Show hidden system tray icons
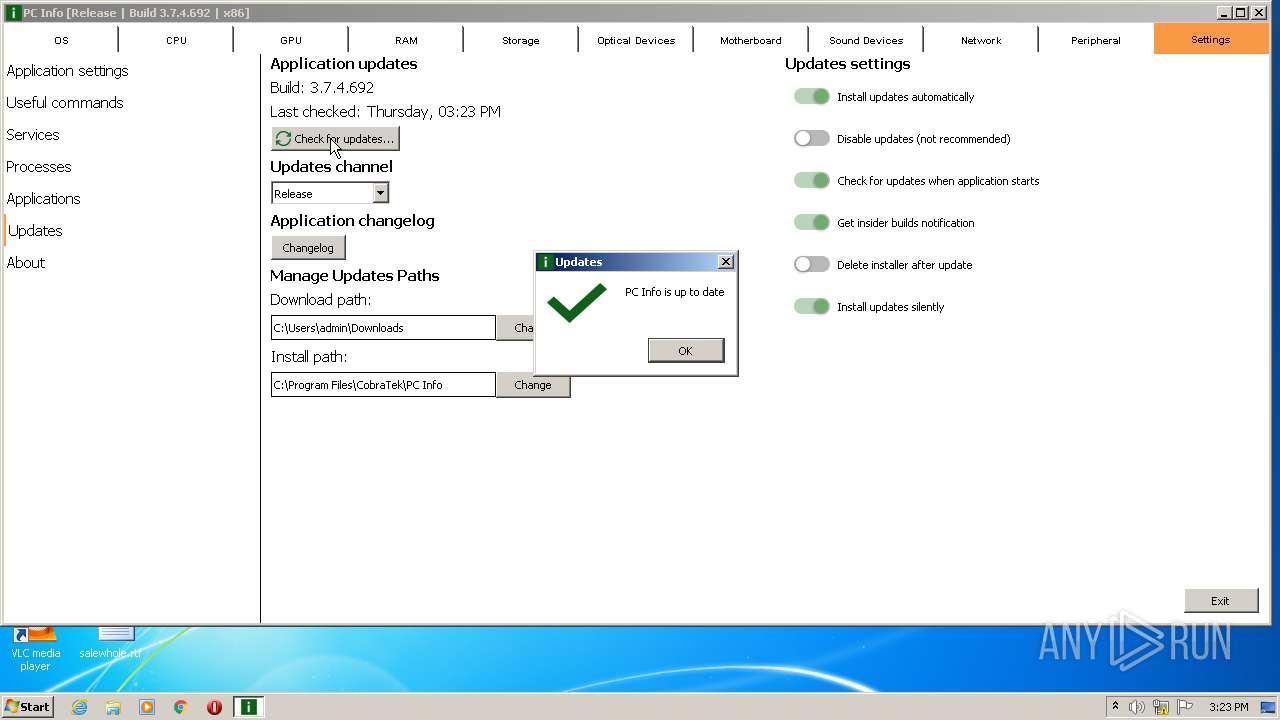1280x720 pixels. tap(1115, 707)
